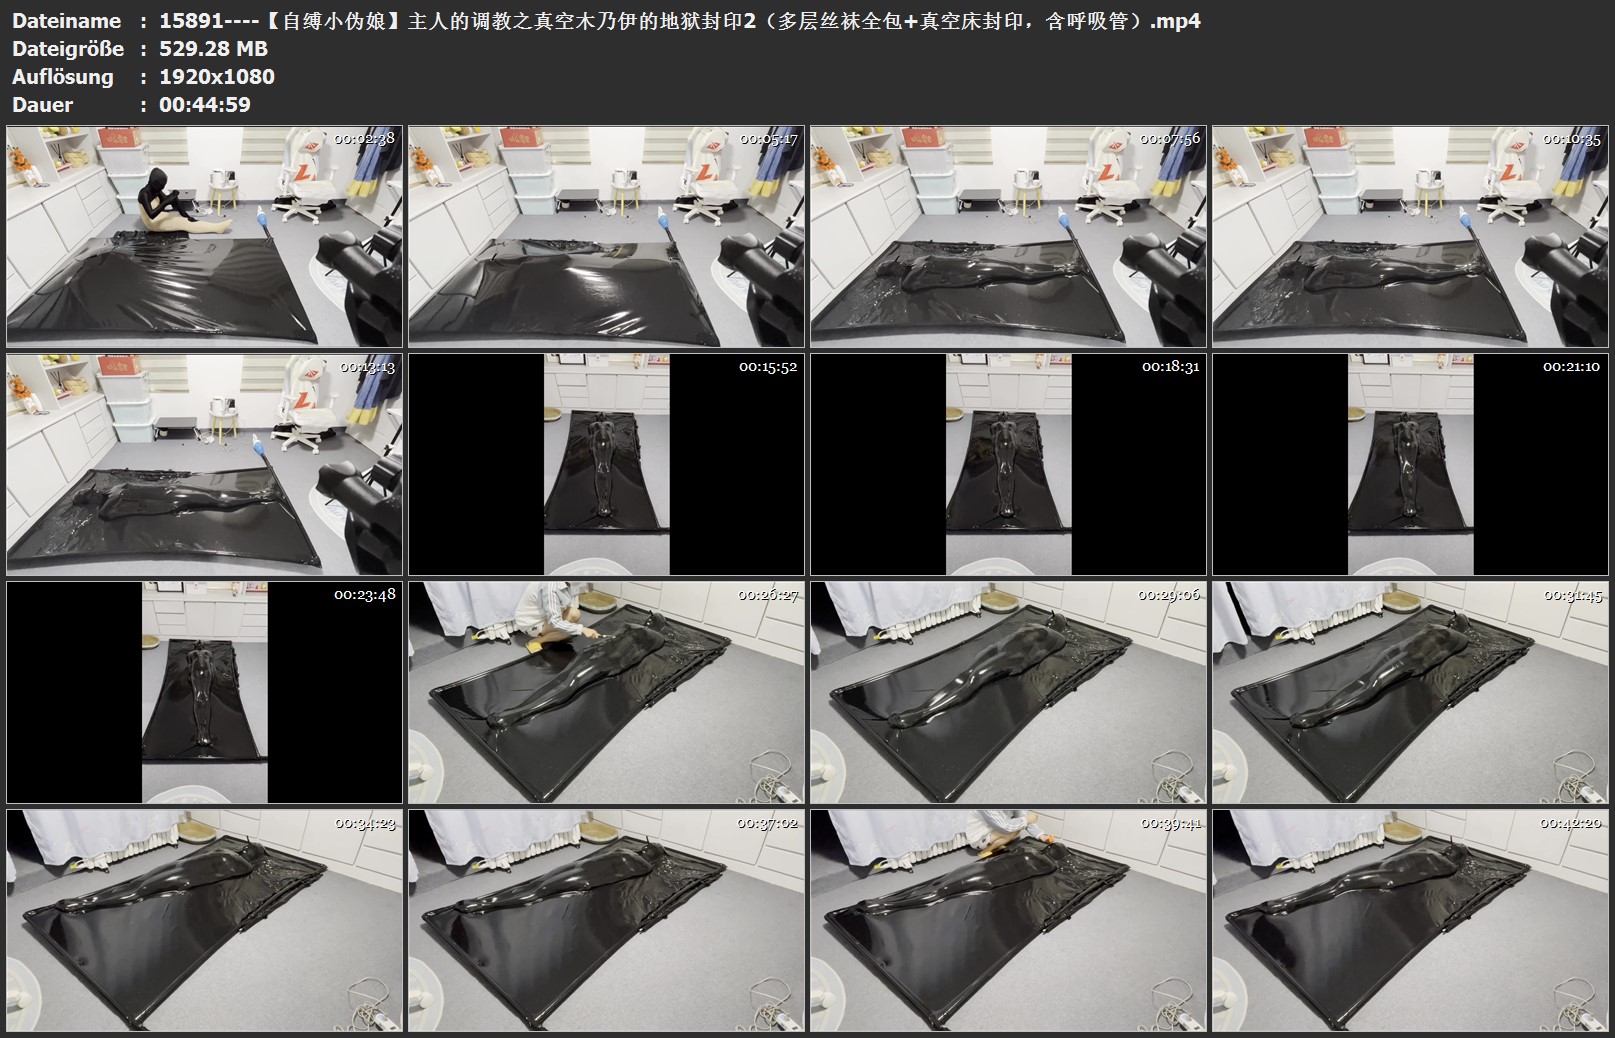Select the file size value 529.28 MB
The image size is (1615, 1038).
[x=213, y=49]
